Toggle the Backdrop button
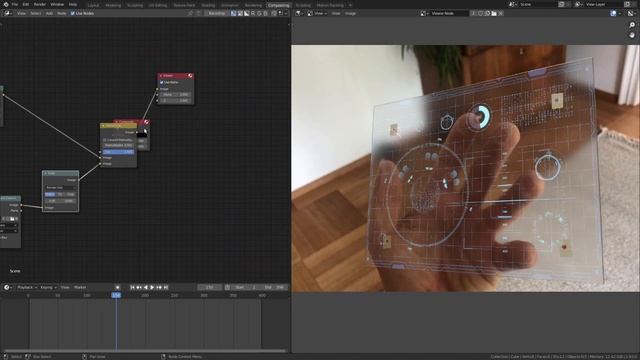This screenshot has height=360, width=640. [216, 13]
